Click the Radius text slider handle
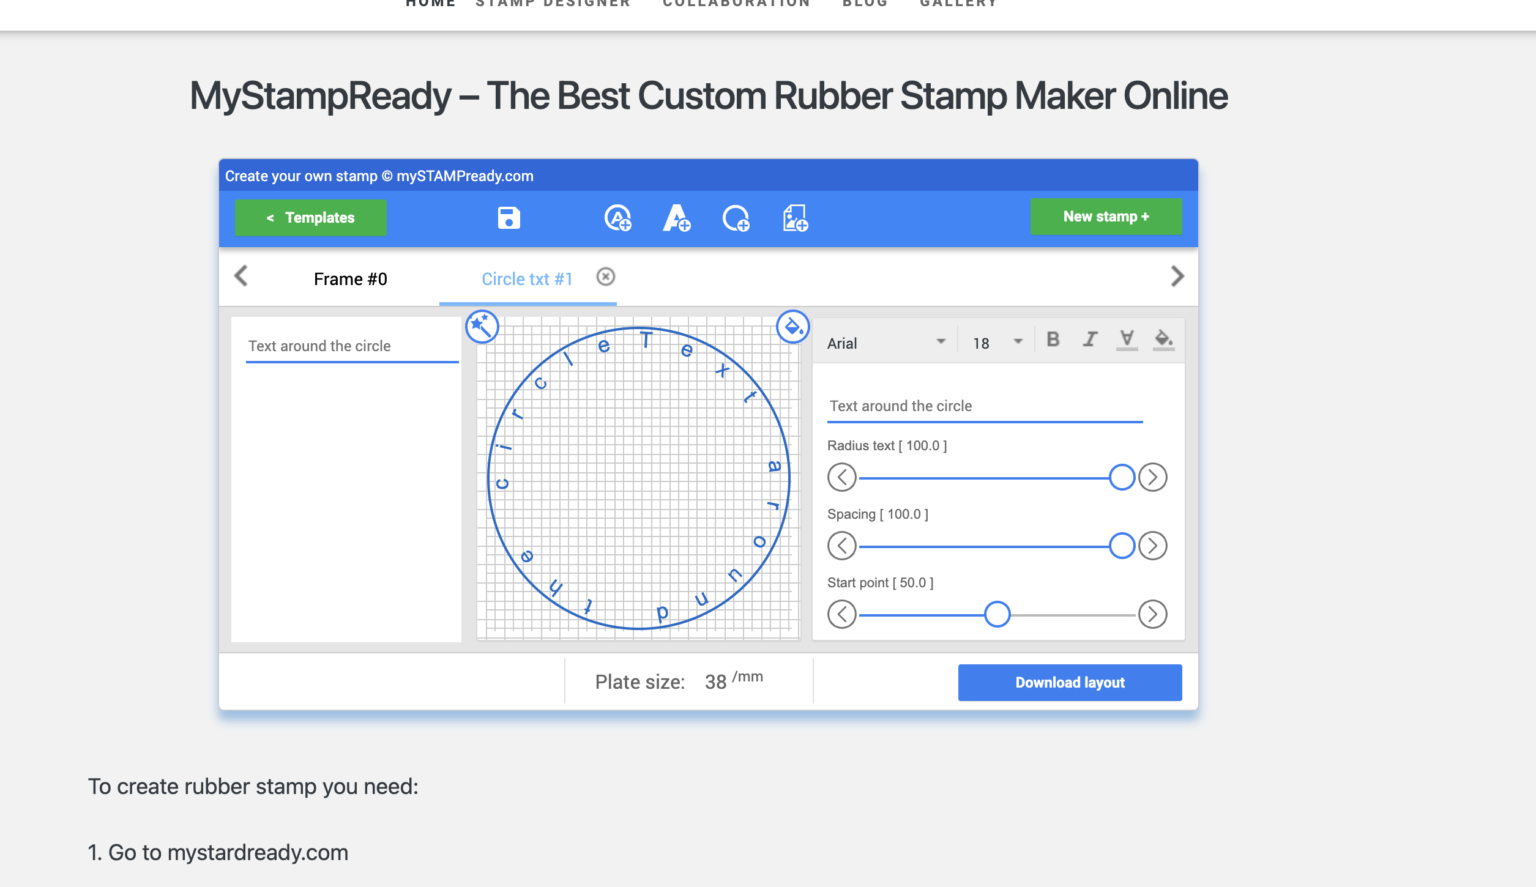This screenshot has height=887, width=1536. (x=1122, y=477)
